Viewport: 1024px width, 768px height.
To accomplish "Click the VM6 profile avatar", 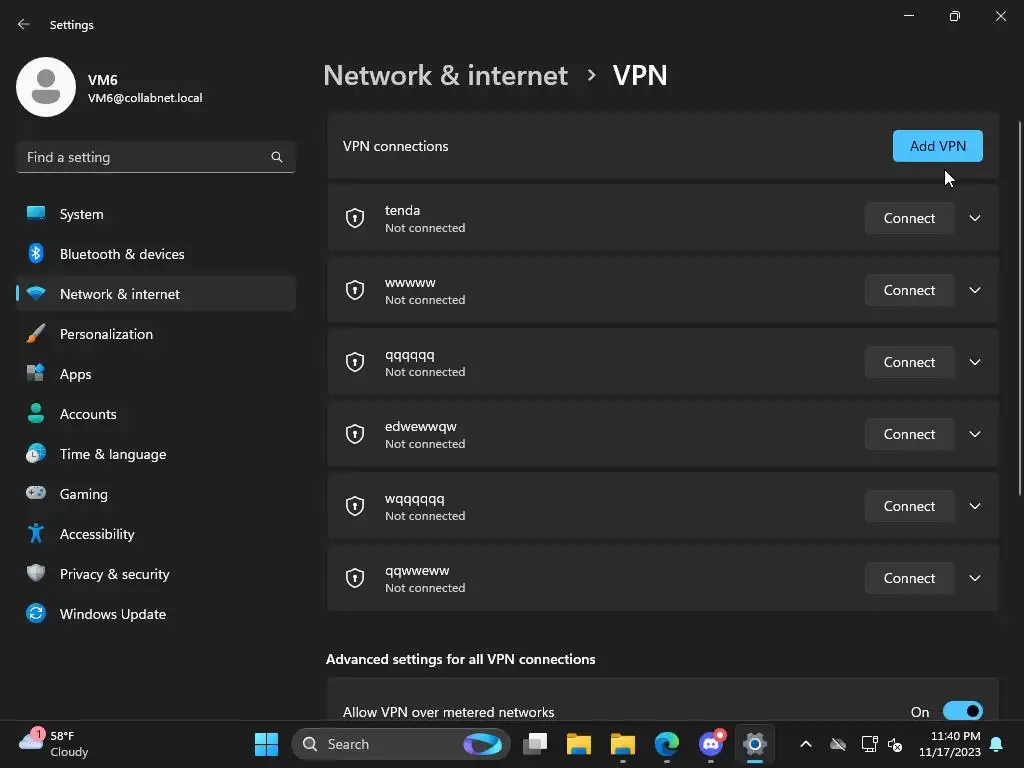I will coord(46,87).
